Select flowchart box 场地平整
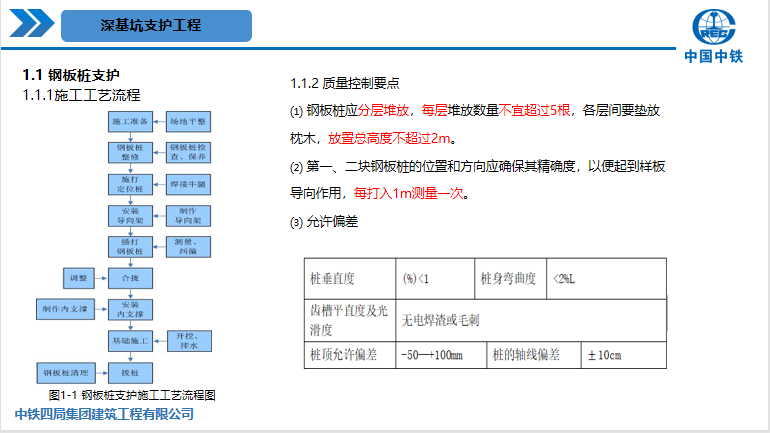The image size is (770, 433). click(188, 122)
